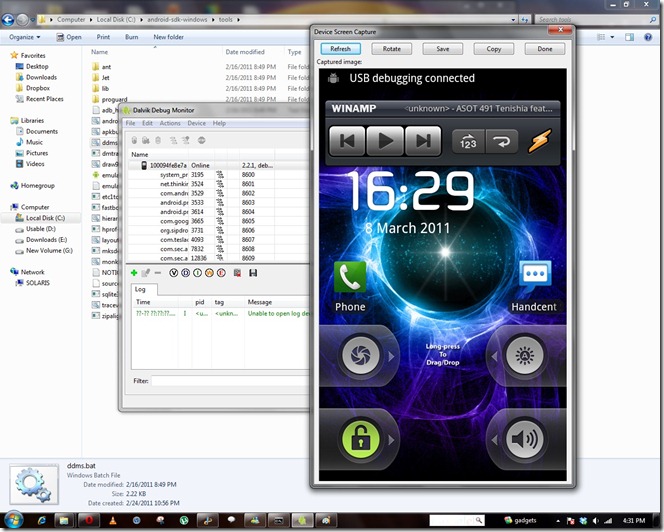Image resolution: width=664 pixels, height=532 pixels.
Task: Open the view options dropdown arrow
Action: [612, 37]
